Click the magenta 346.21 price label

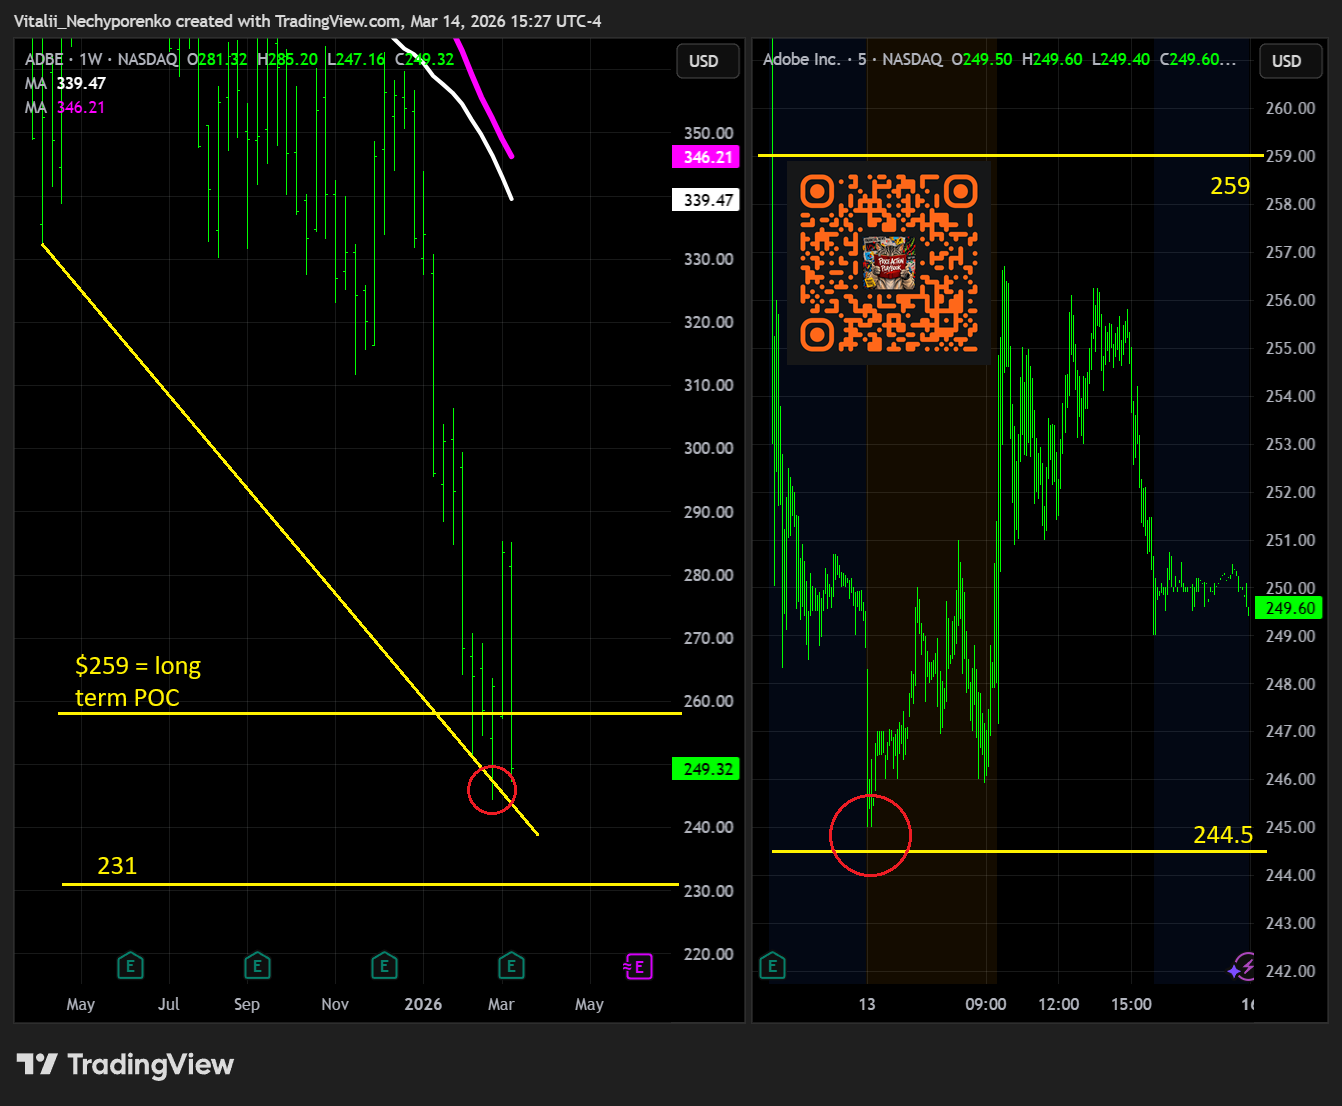click(x=706, y=157)
